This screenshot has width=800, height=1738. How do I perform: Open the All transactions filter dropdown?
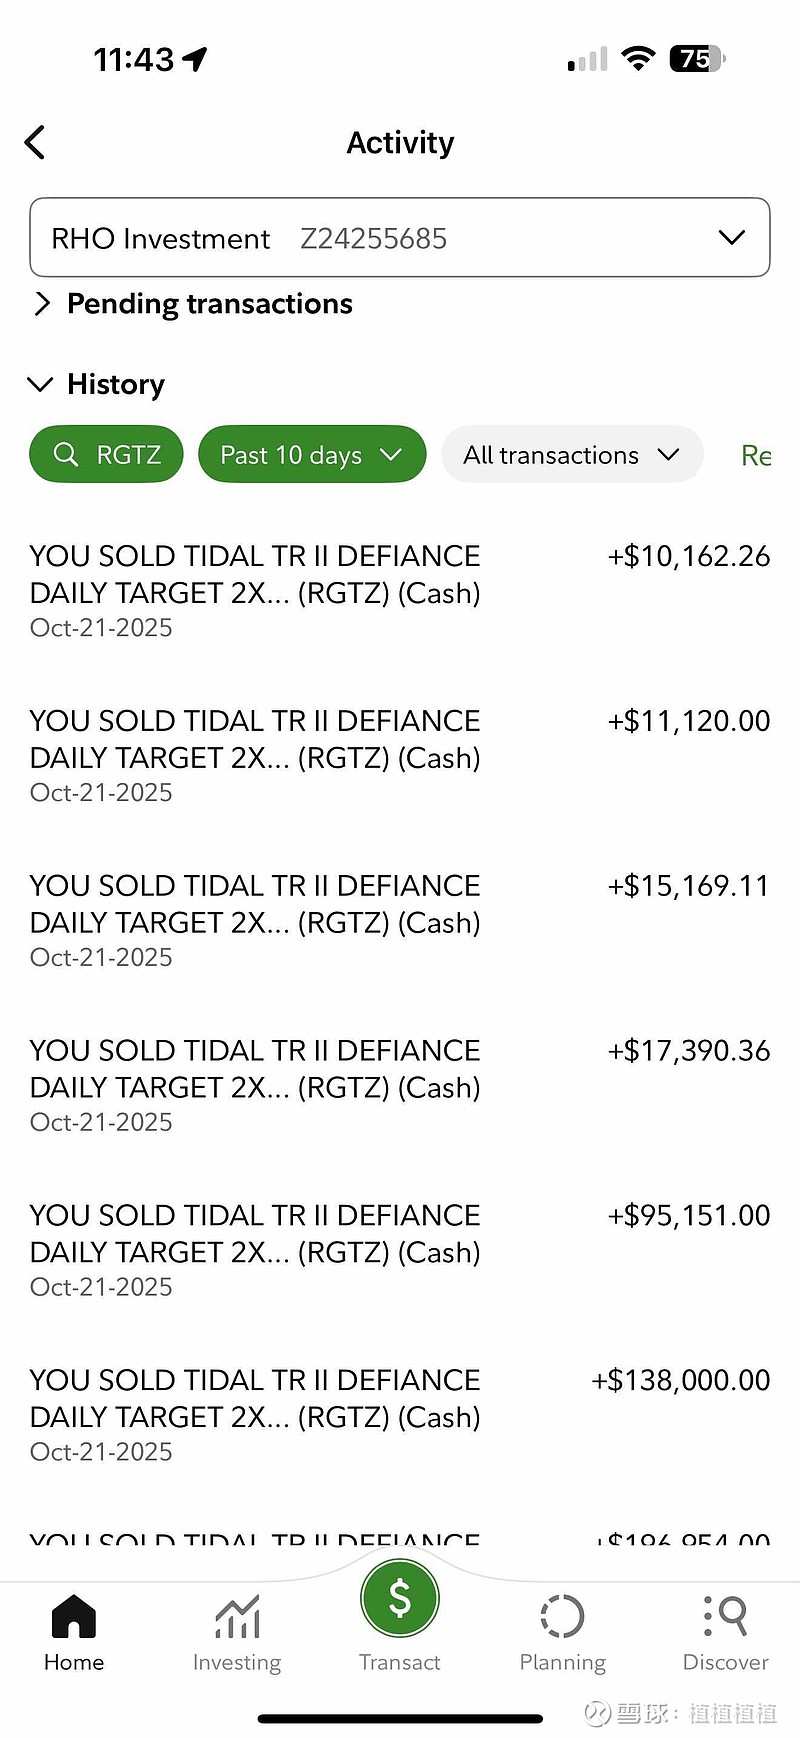point(572,455)
